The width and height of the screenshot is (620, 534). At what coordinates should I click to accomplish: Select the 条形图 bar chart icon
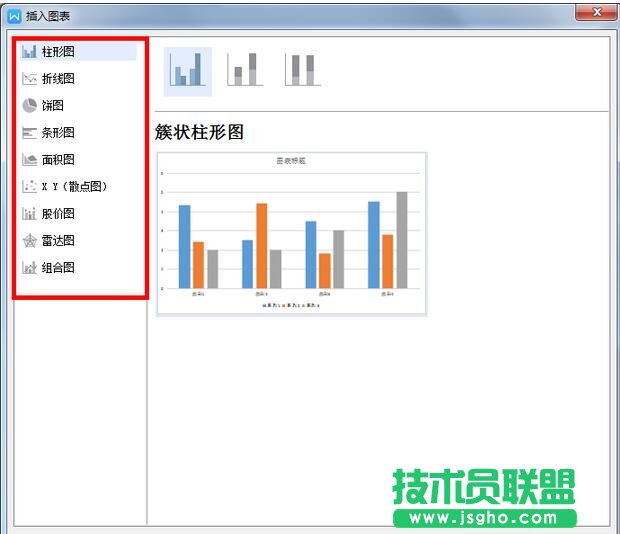pos(29,133)
